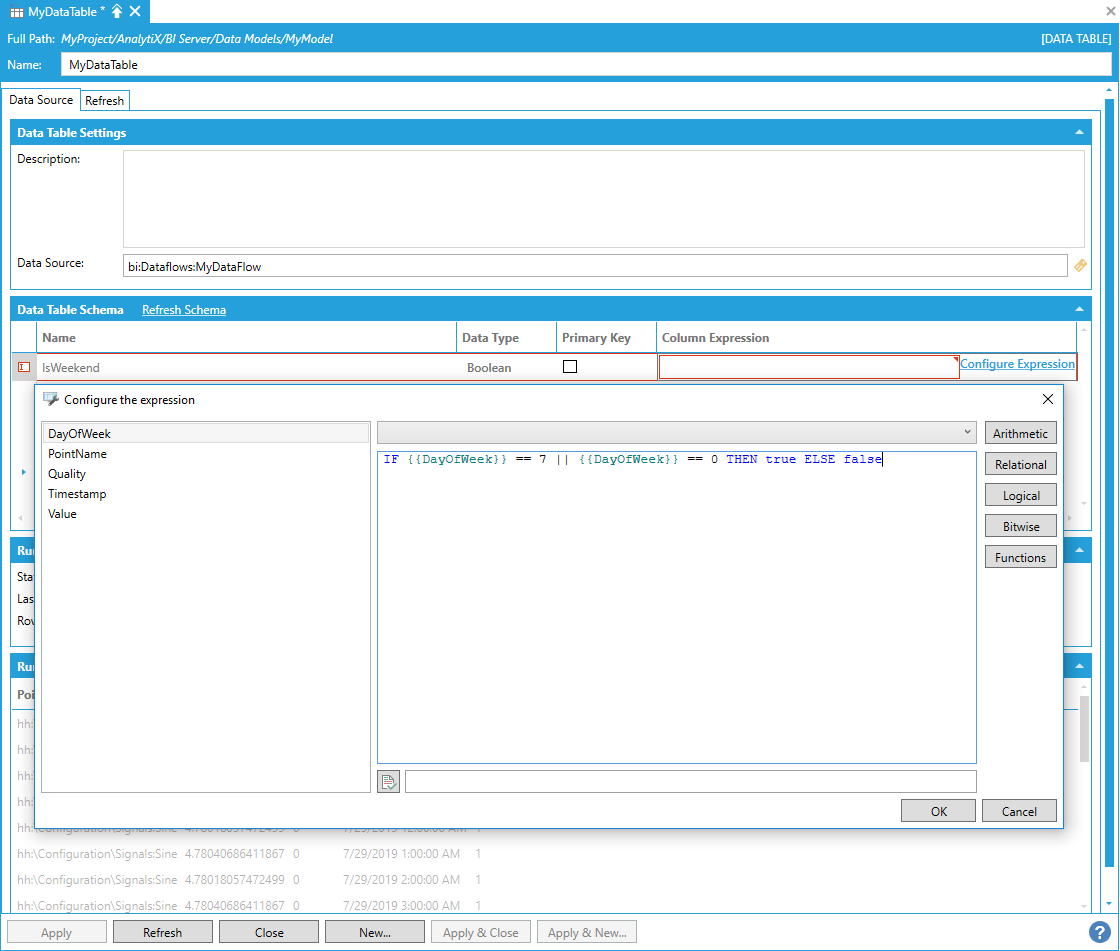Toggle the Primary Key checkbox for IsWeekend
The height and width of the screenshot is (951, 1120).
pyautogui.click(x=570, y=367)
